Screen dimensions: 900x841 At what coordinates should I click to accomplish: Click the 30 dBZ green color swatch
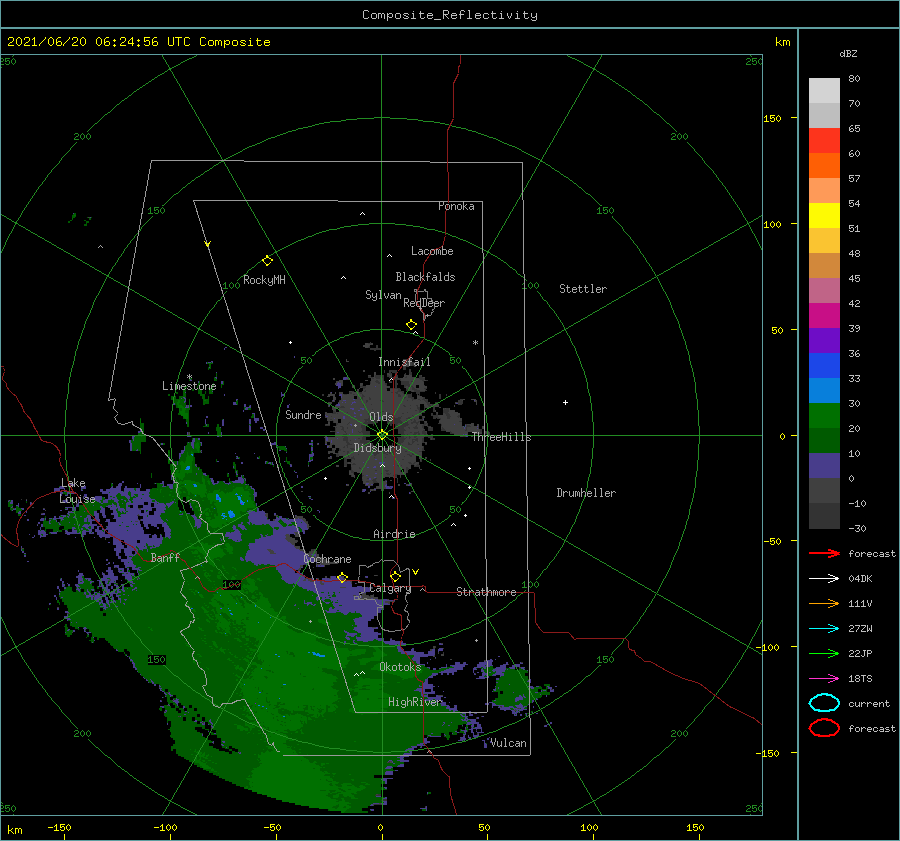pyautogui.click(x=824, y=416)
